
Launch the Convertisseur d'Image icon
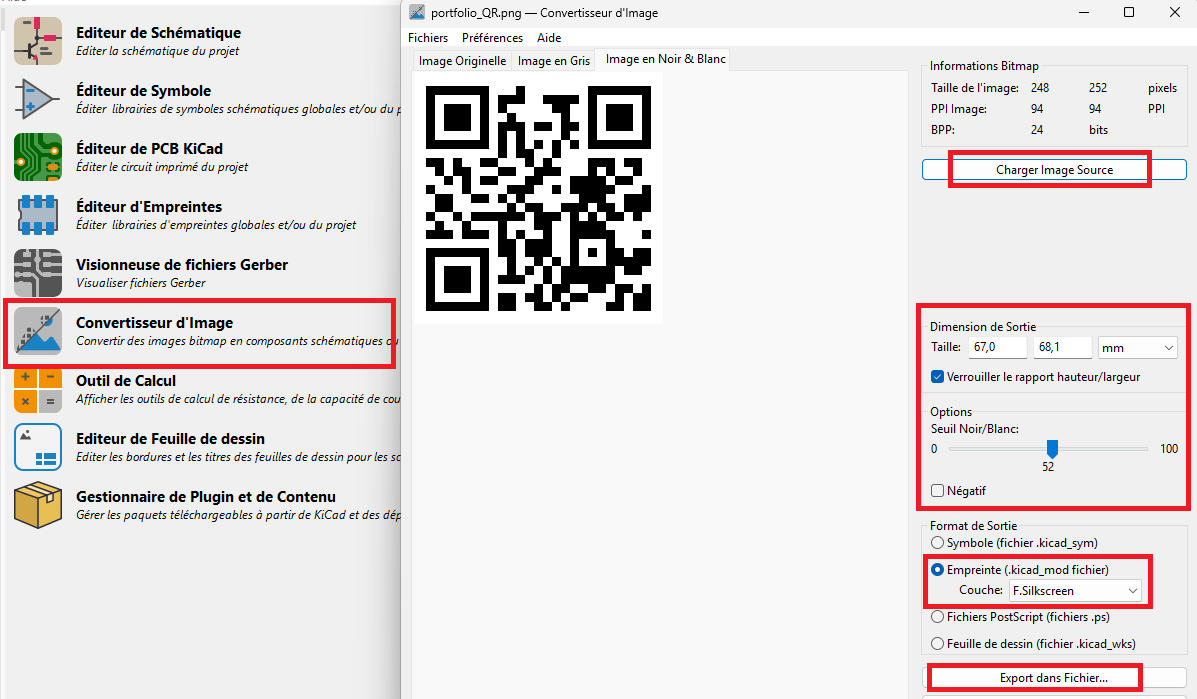coord(37,331)
